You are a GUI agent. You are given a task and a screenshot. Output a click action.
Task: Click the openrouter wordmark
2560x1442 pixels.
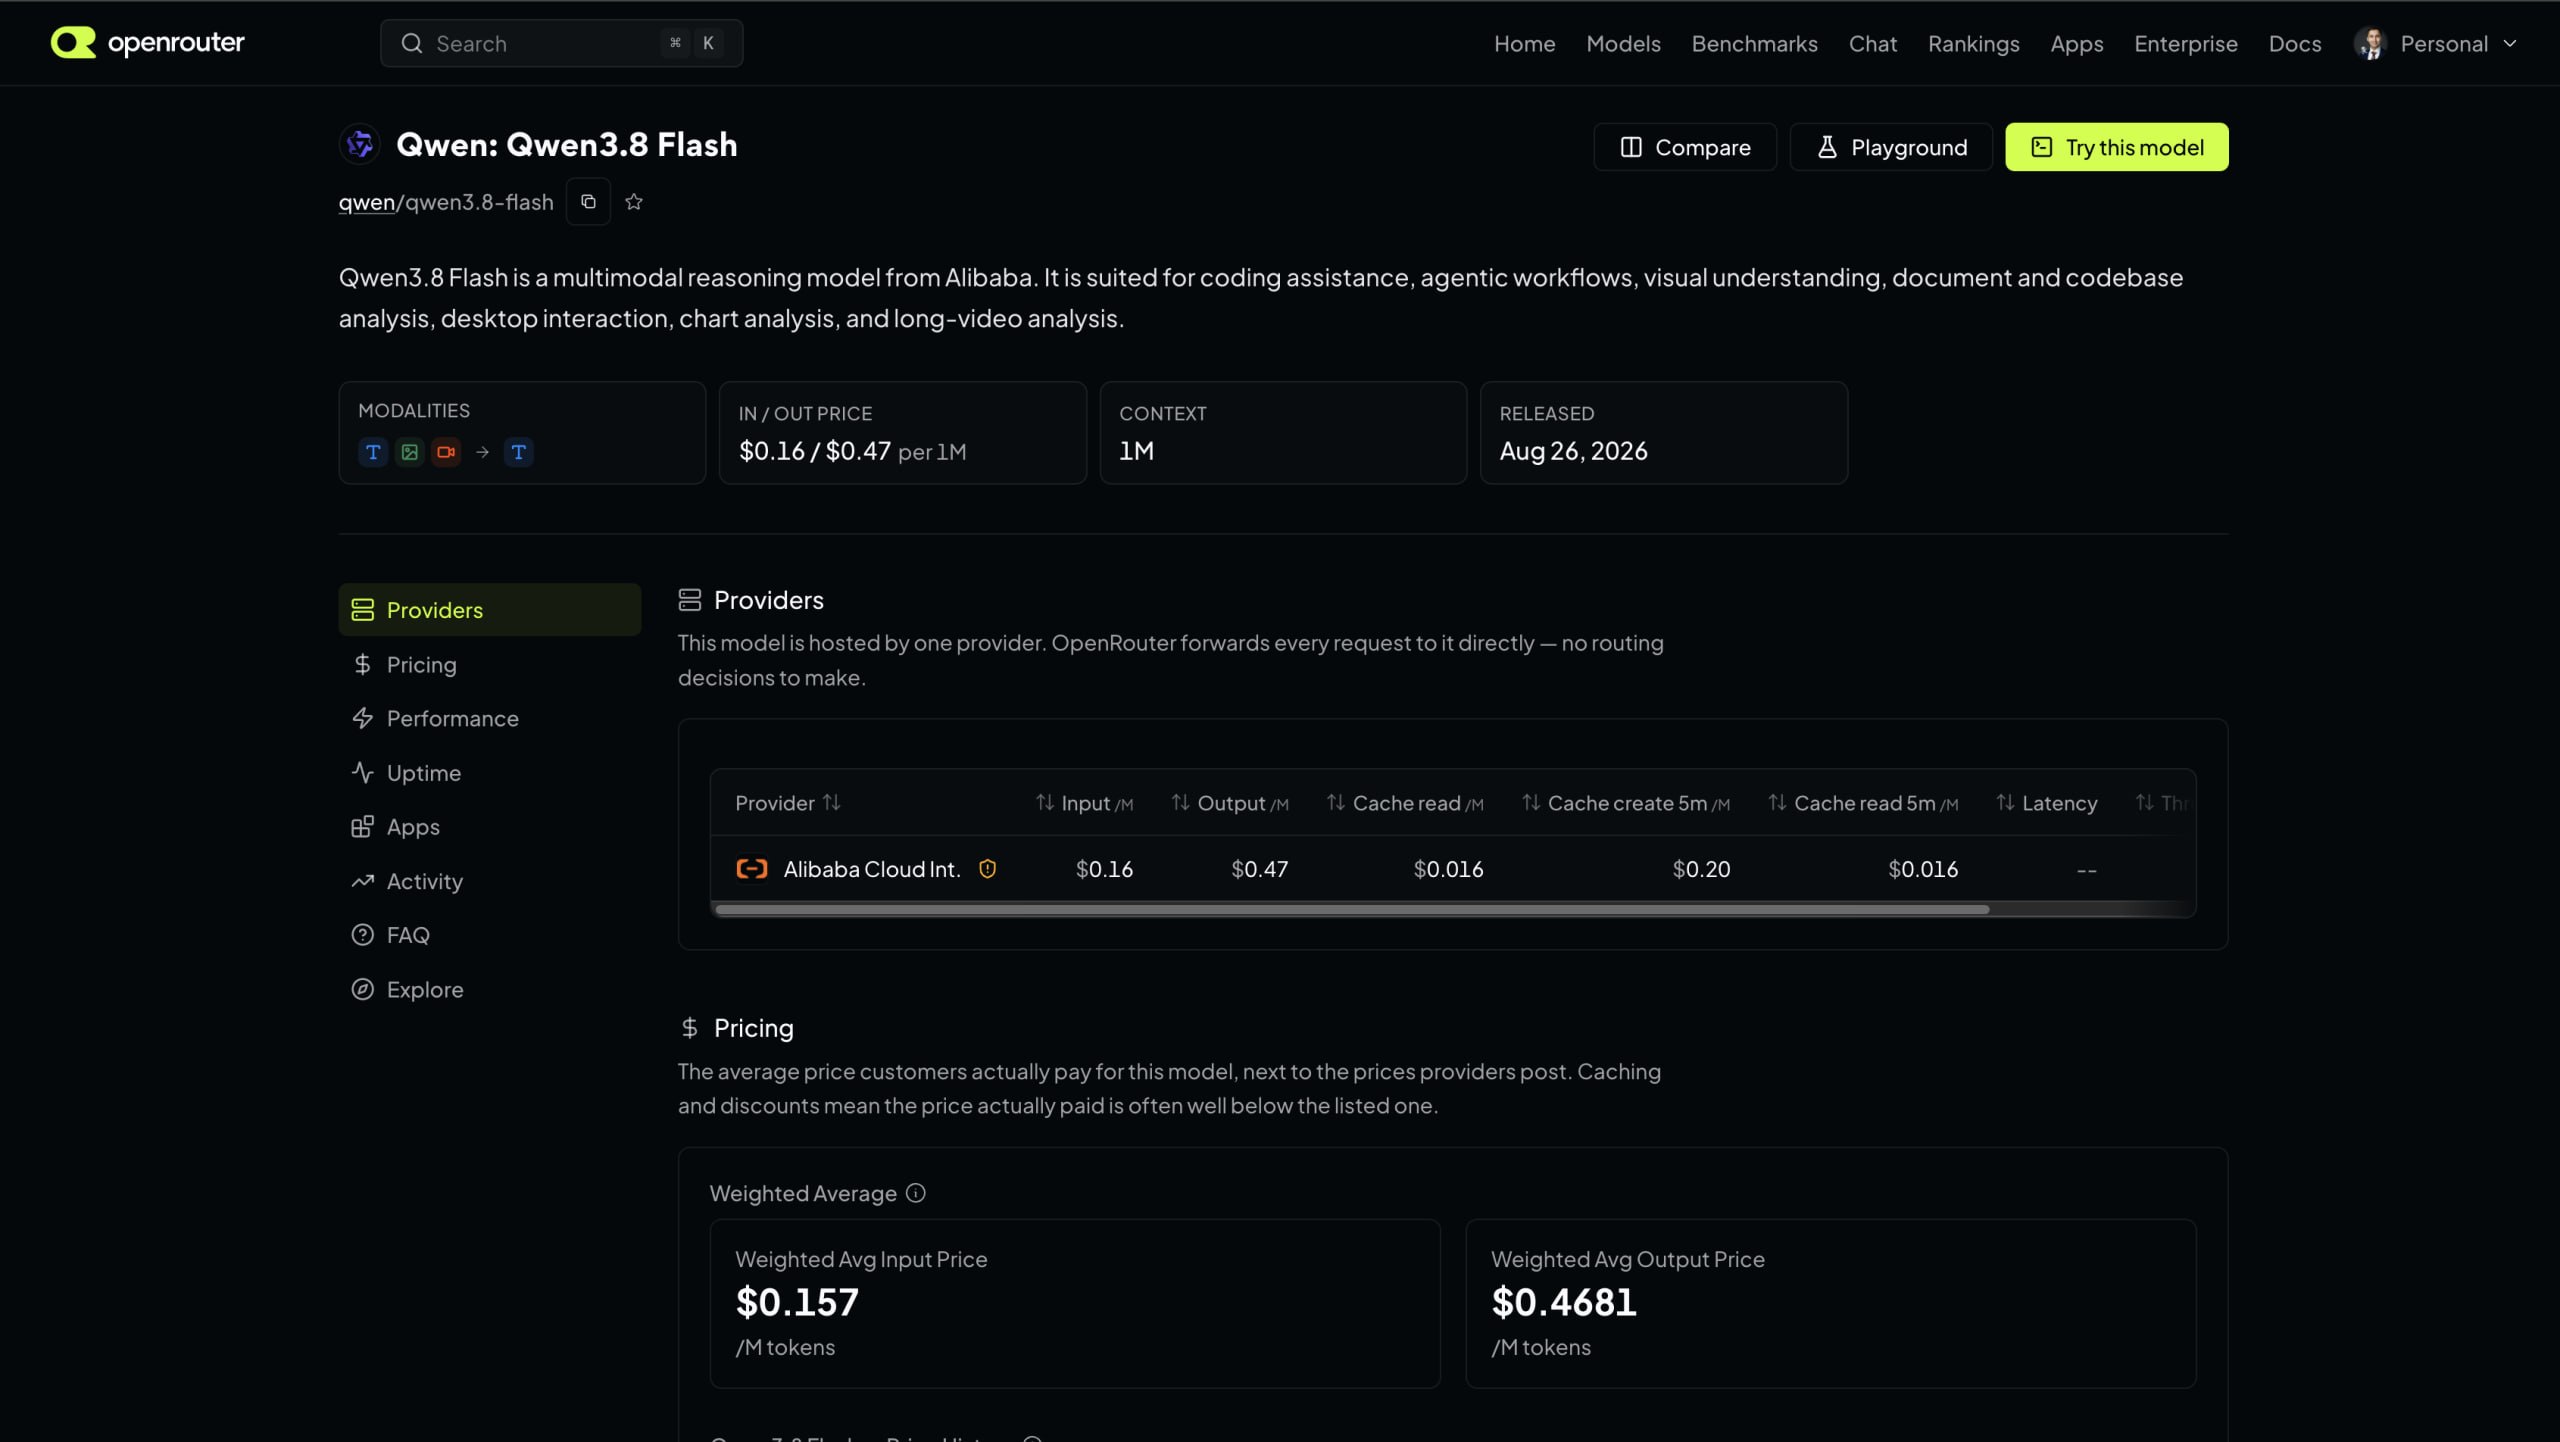176,42
